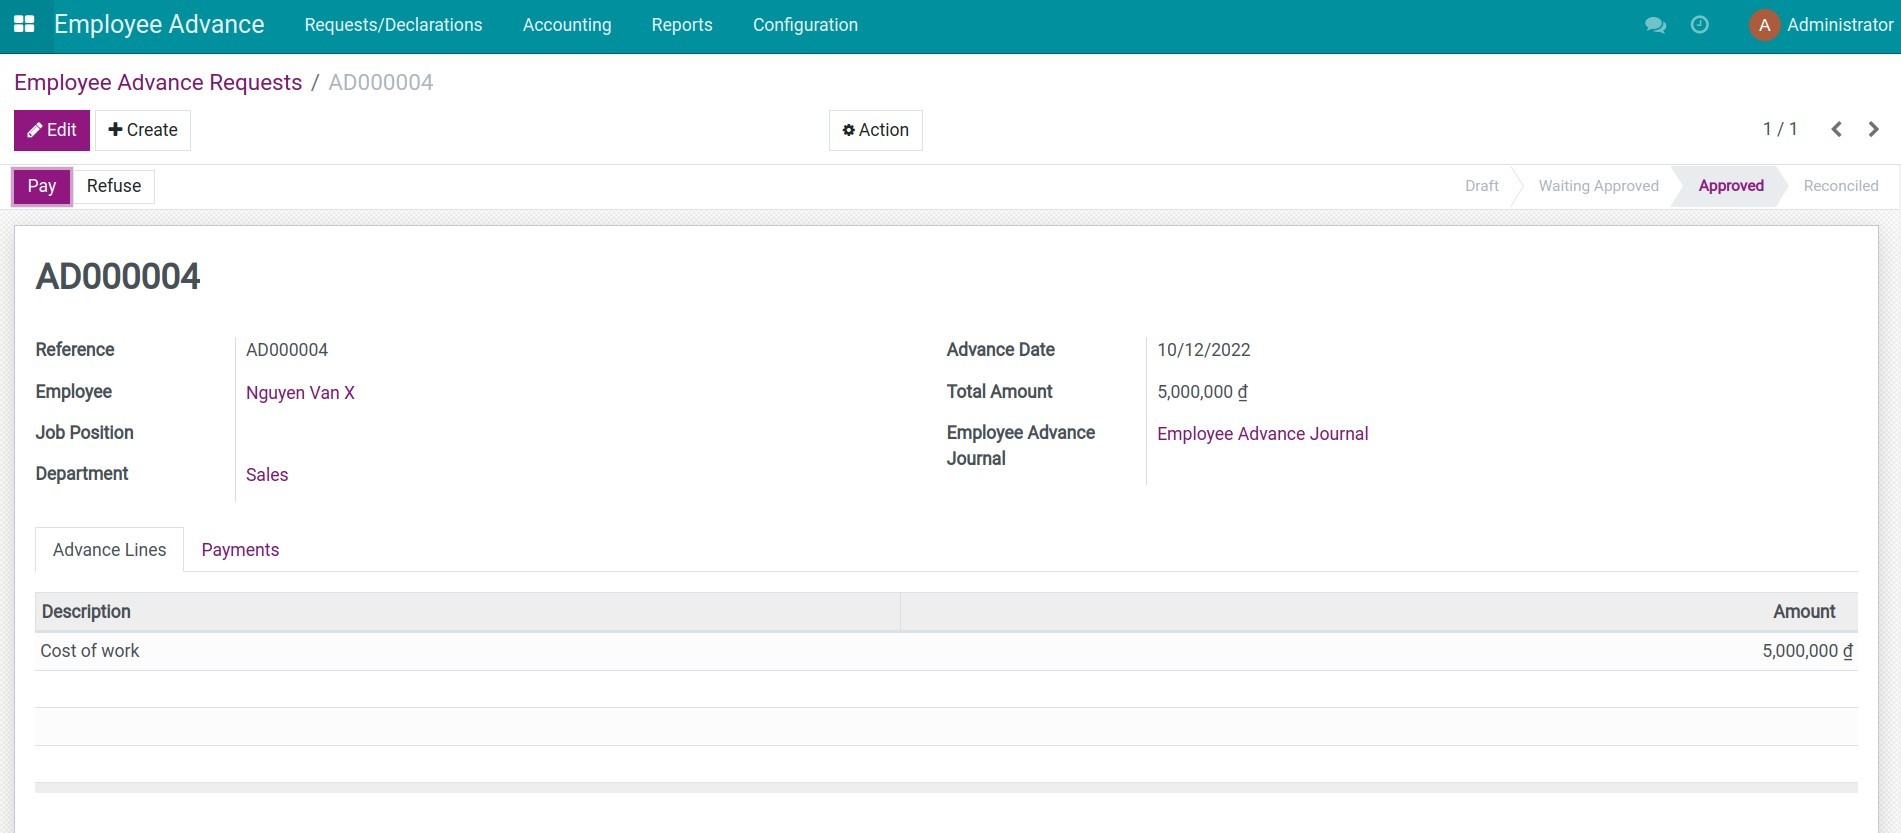Click the AD000004 record title heading
The width and height of the screenshot is (1901, 833).
click(x=118, y=276)
